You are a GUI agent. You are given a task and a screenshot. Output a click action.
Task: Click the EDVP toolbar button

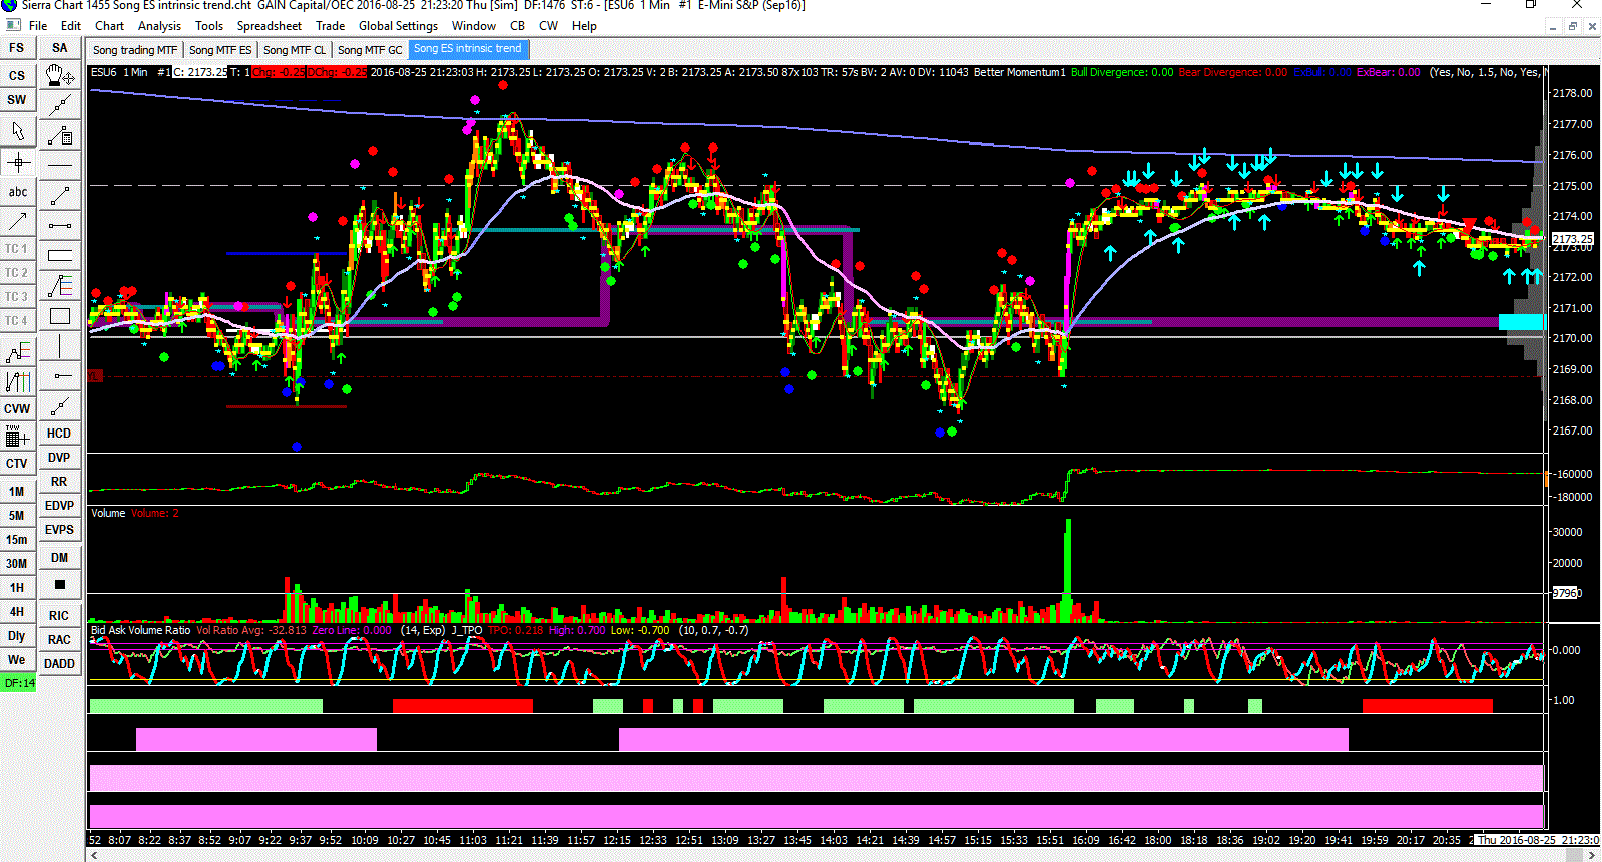coord(59,506)
